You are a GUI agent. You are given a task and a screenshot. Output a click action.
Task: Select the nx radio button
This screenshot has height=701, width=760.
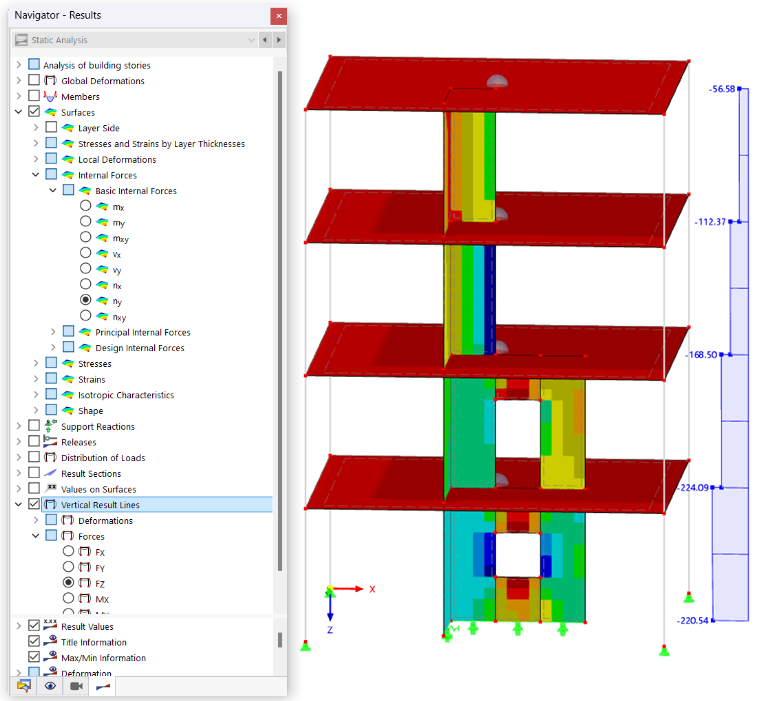tap(85, 284)
